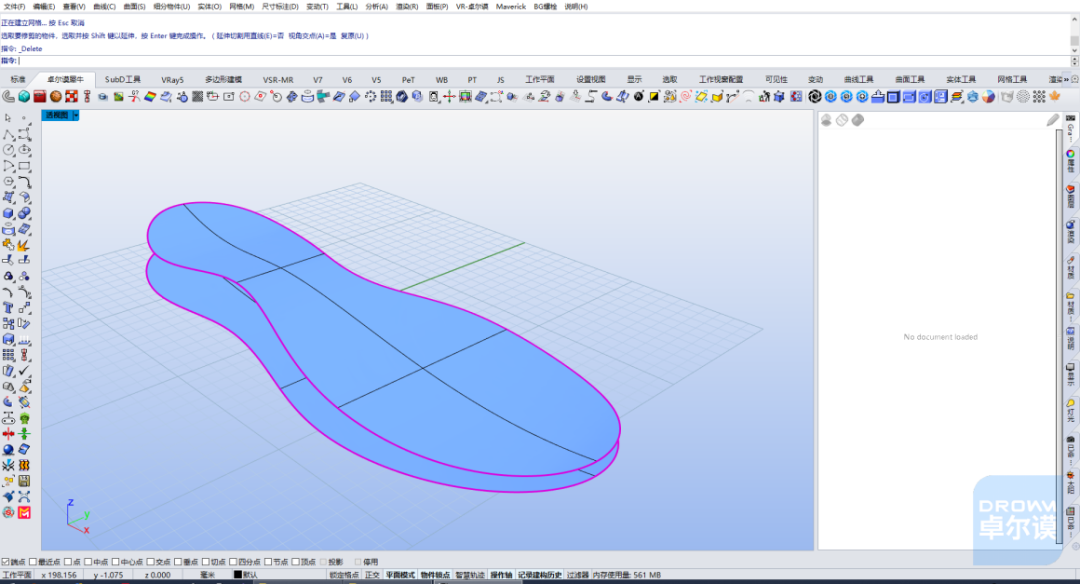Click the red M icon in left sidebar

pyautogui.click(x=24, y=512)
